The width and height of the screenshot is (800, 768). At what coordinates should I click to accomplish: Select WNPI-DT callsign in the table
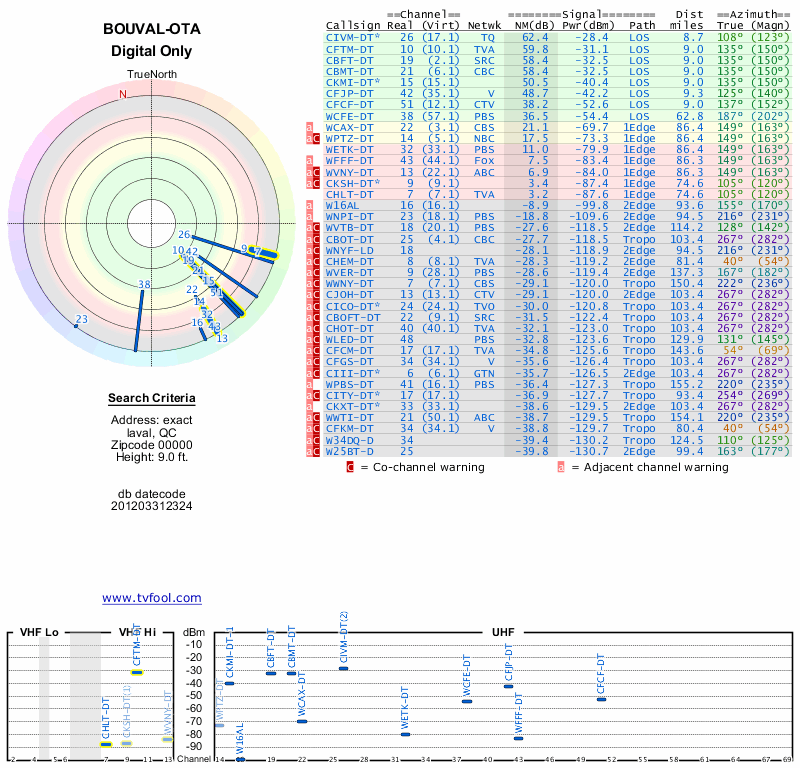[350, 217]
